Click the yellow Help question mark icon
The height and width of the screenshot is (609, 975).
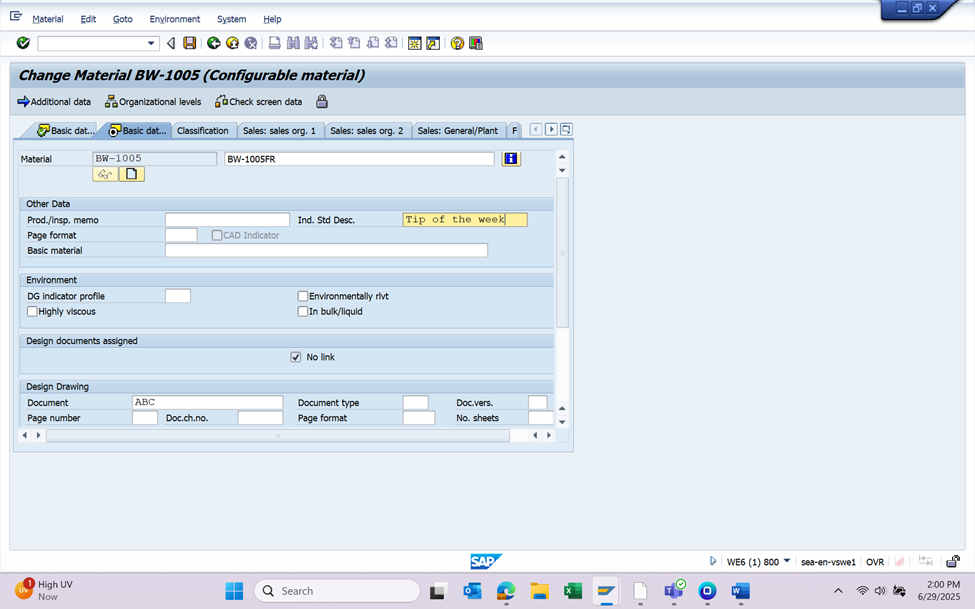click(x=457, y=43)
